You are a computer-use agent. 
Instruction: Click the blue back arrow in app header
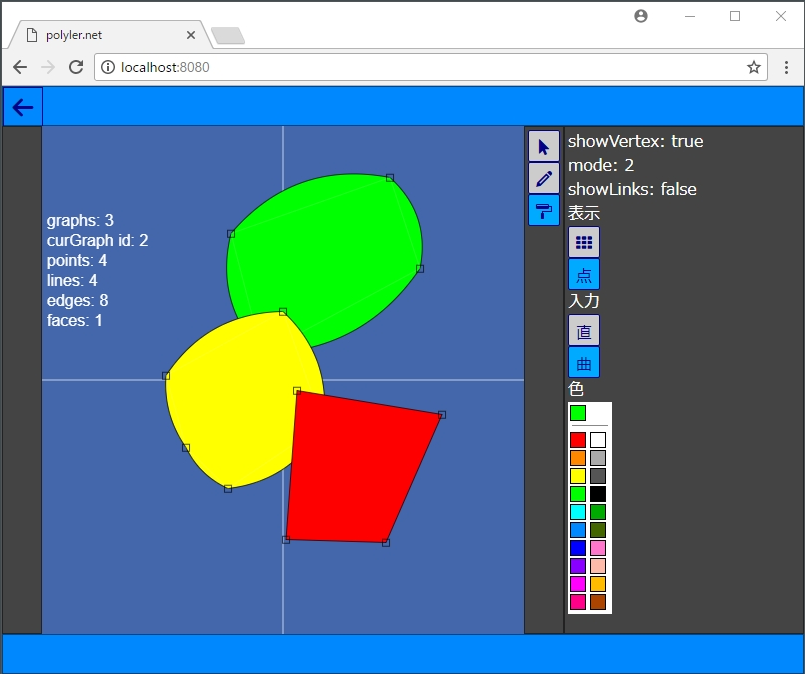point(23,107)
